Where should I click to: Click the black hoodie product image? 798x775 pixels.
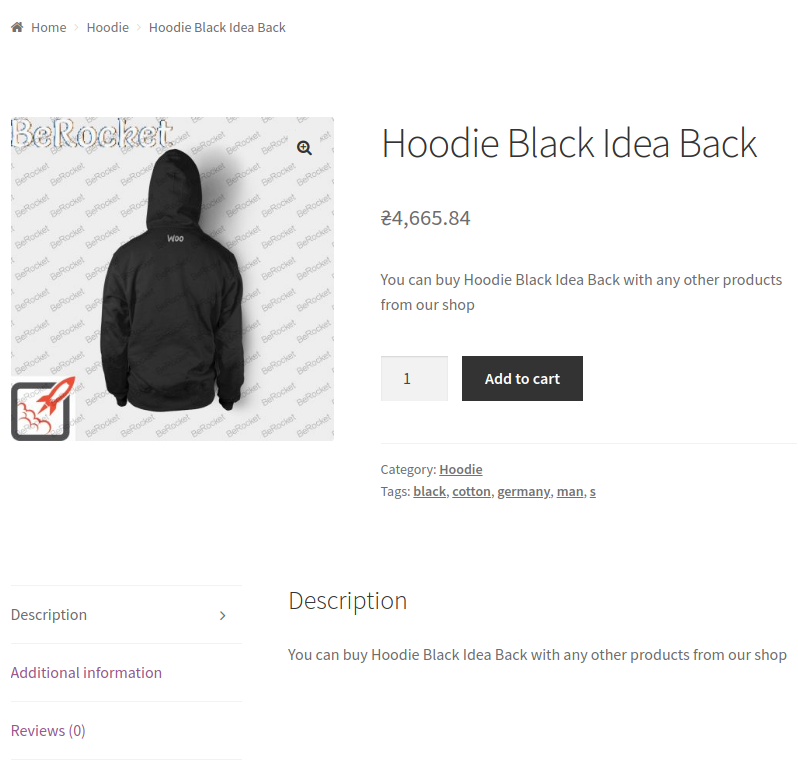[173, 280]
